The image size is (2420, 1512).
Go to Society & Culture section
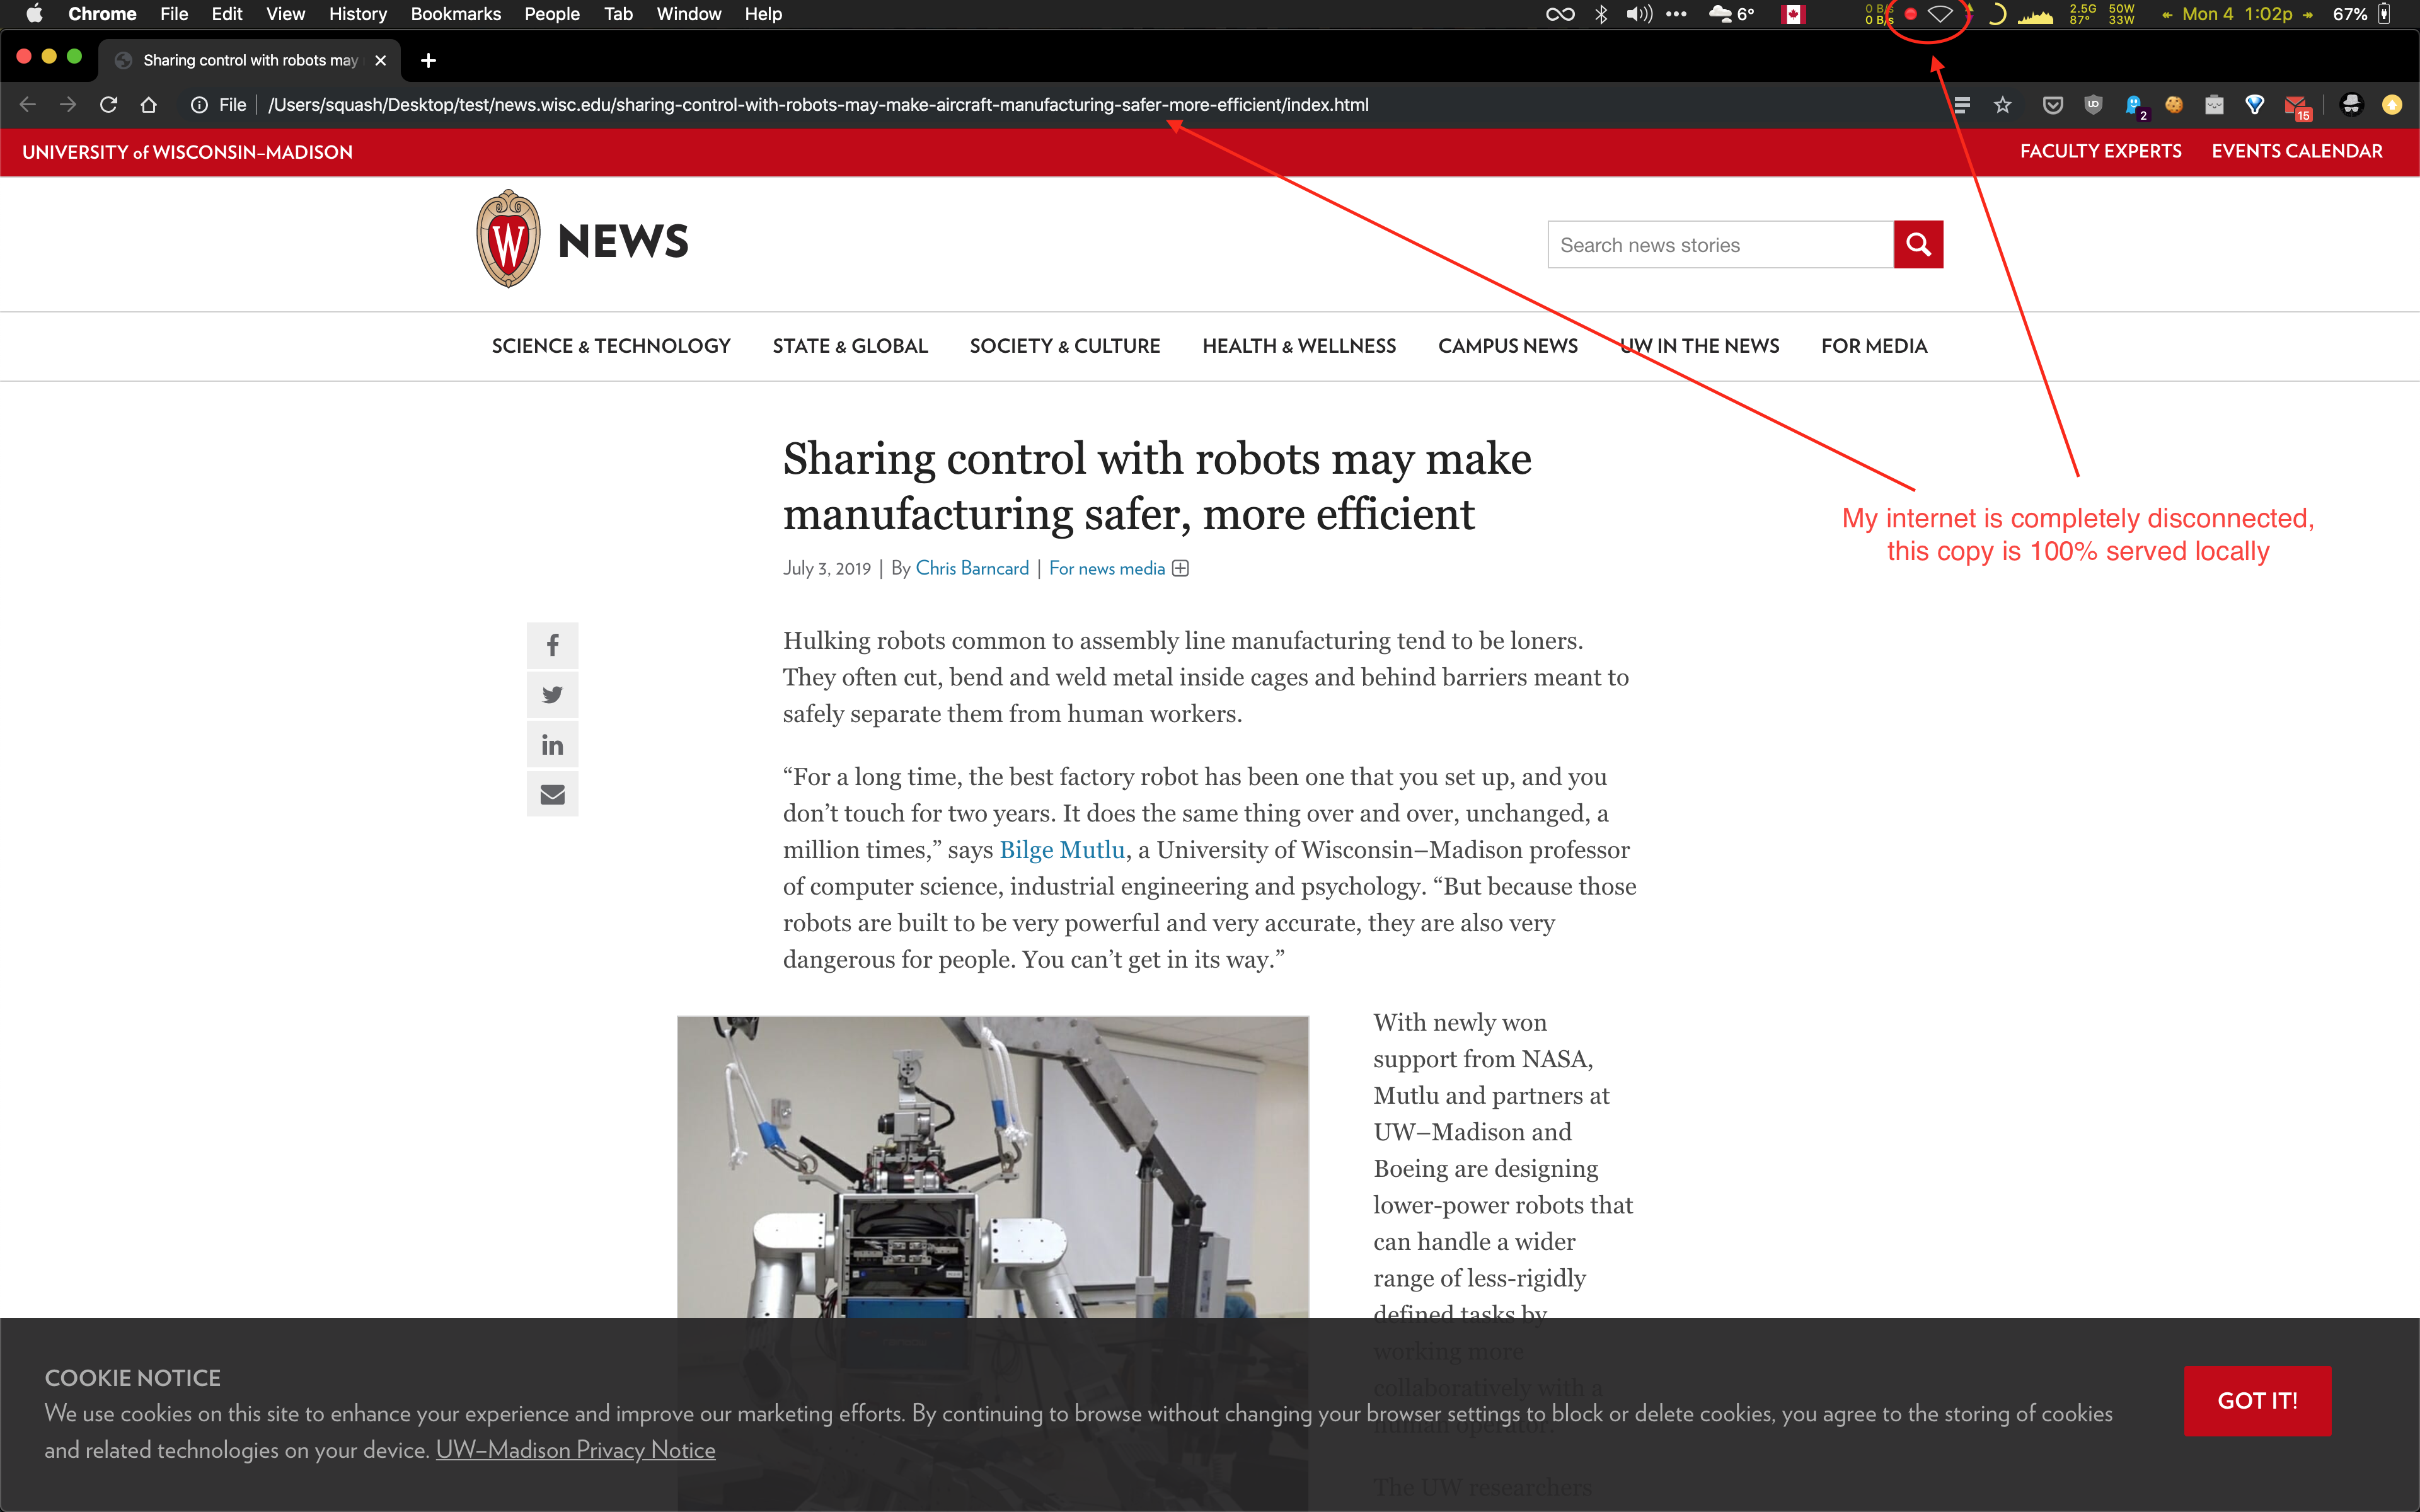point(1065,346)
